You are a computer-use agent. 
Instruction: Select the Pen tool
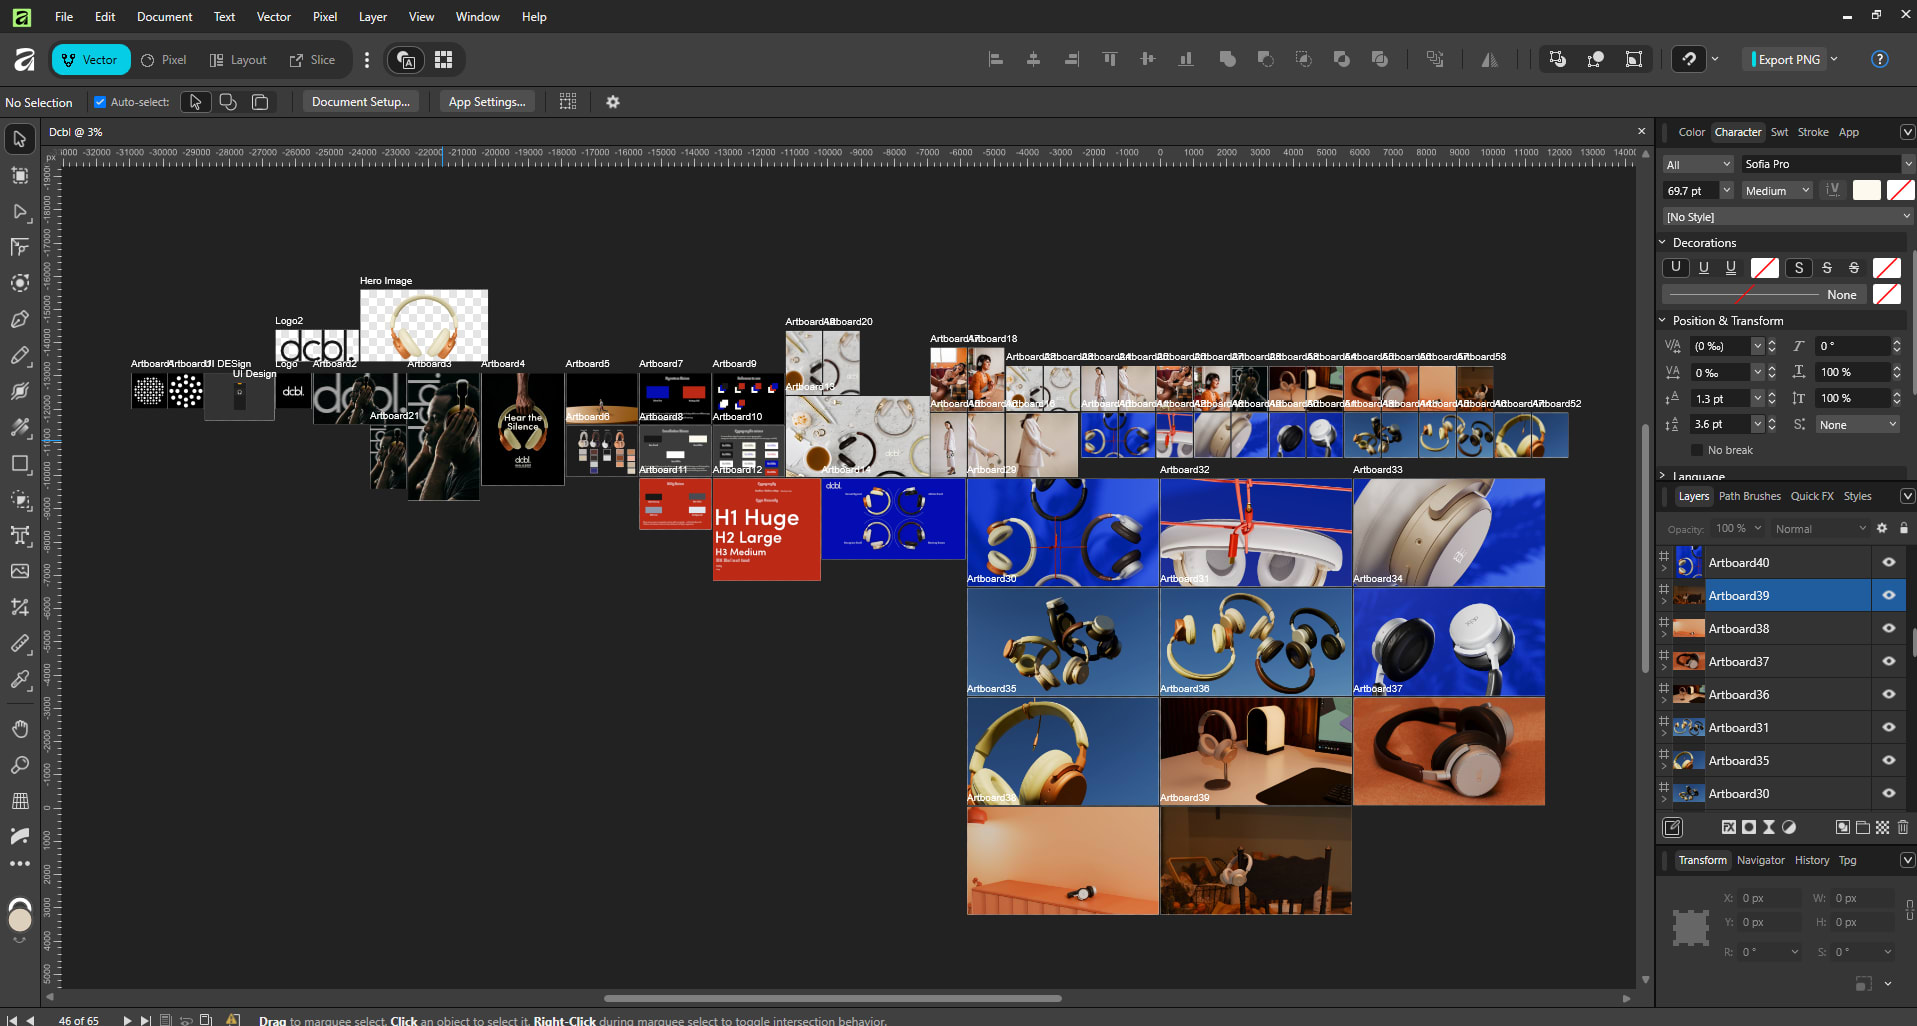[19, 319]
